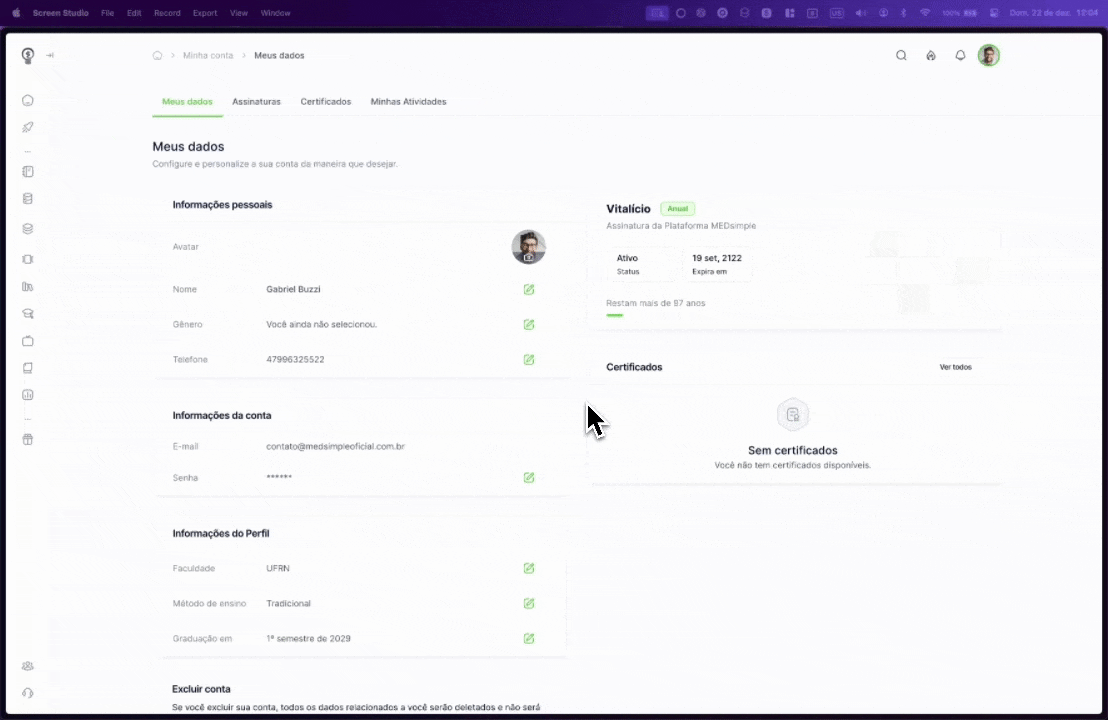Click the Minha conta breadcrumb link
The width and height of the screenshot is (1108, 720).
(x=208, y=56)
